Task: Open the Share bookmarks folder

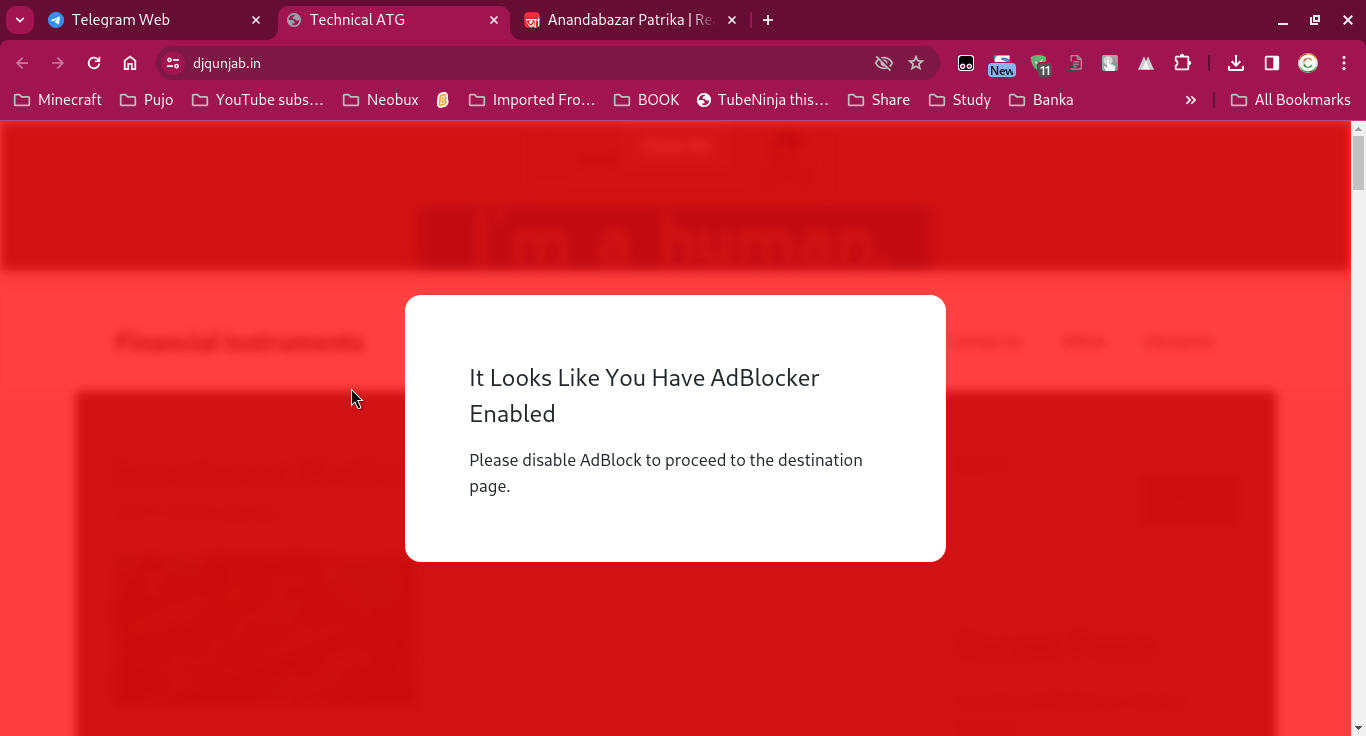Action: (x=879, y=100)
